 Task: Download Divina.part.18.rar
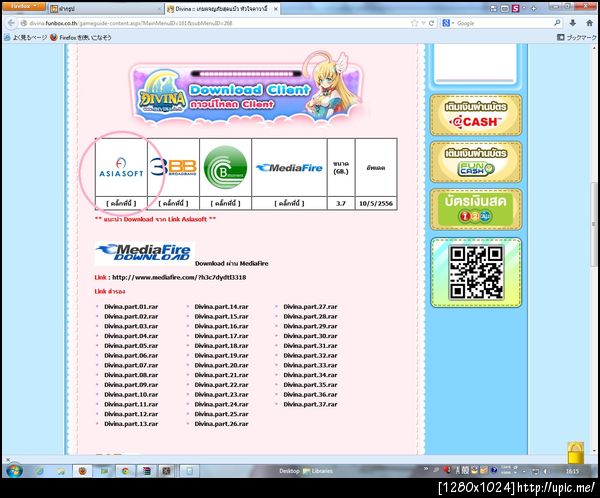[222, 346]
